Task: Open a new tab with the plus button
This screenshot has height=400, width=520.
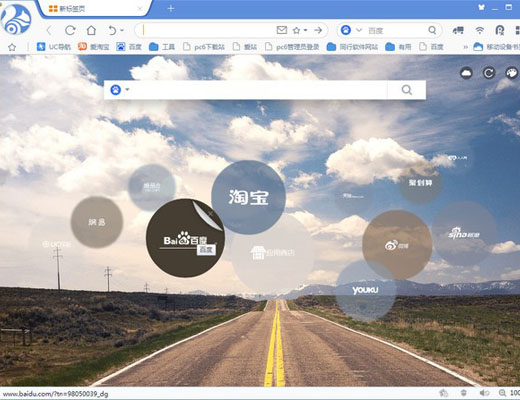Action: pyautogui.click(x=171, y=9)
